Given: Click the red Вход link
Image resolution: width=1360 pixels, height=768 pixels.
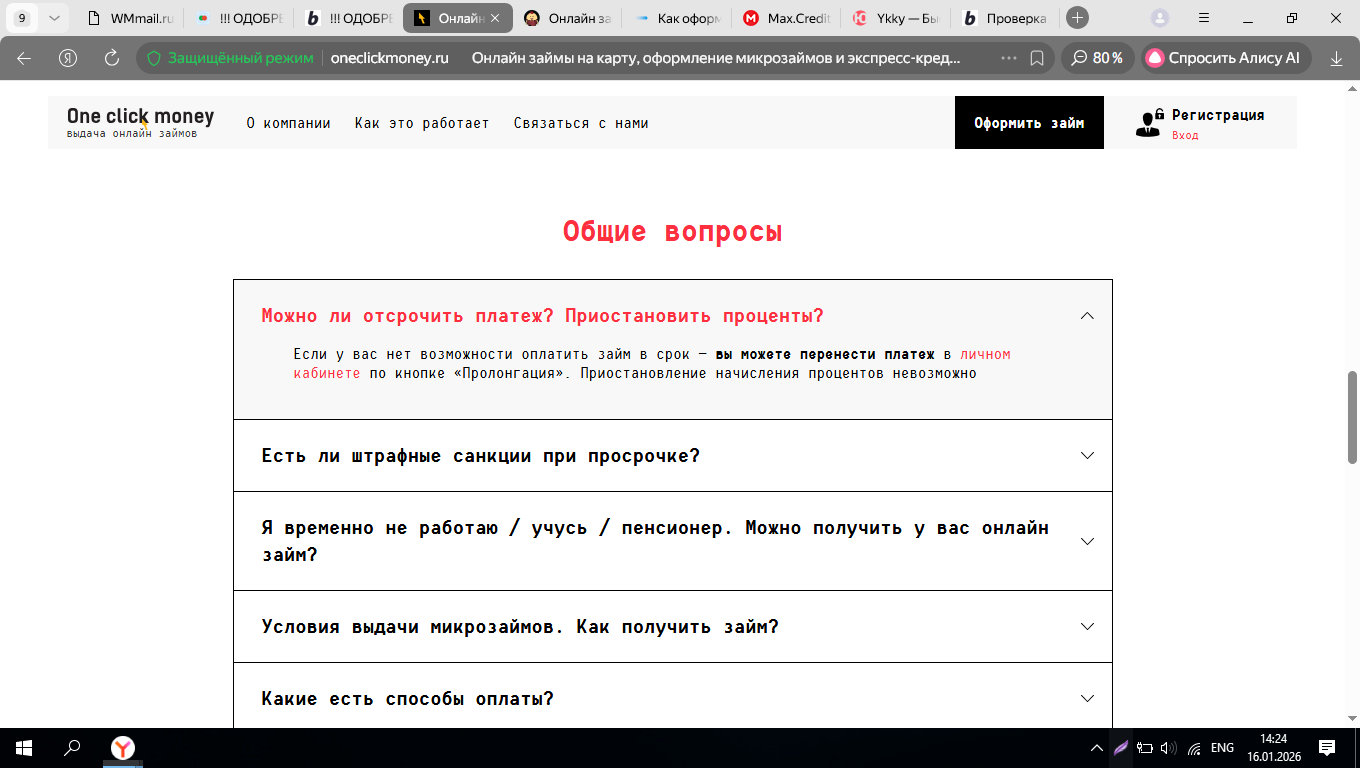Looking at the screenshot, I should click(1185, 135).
